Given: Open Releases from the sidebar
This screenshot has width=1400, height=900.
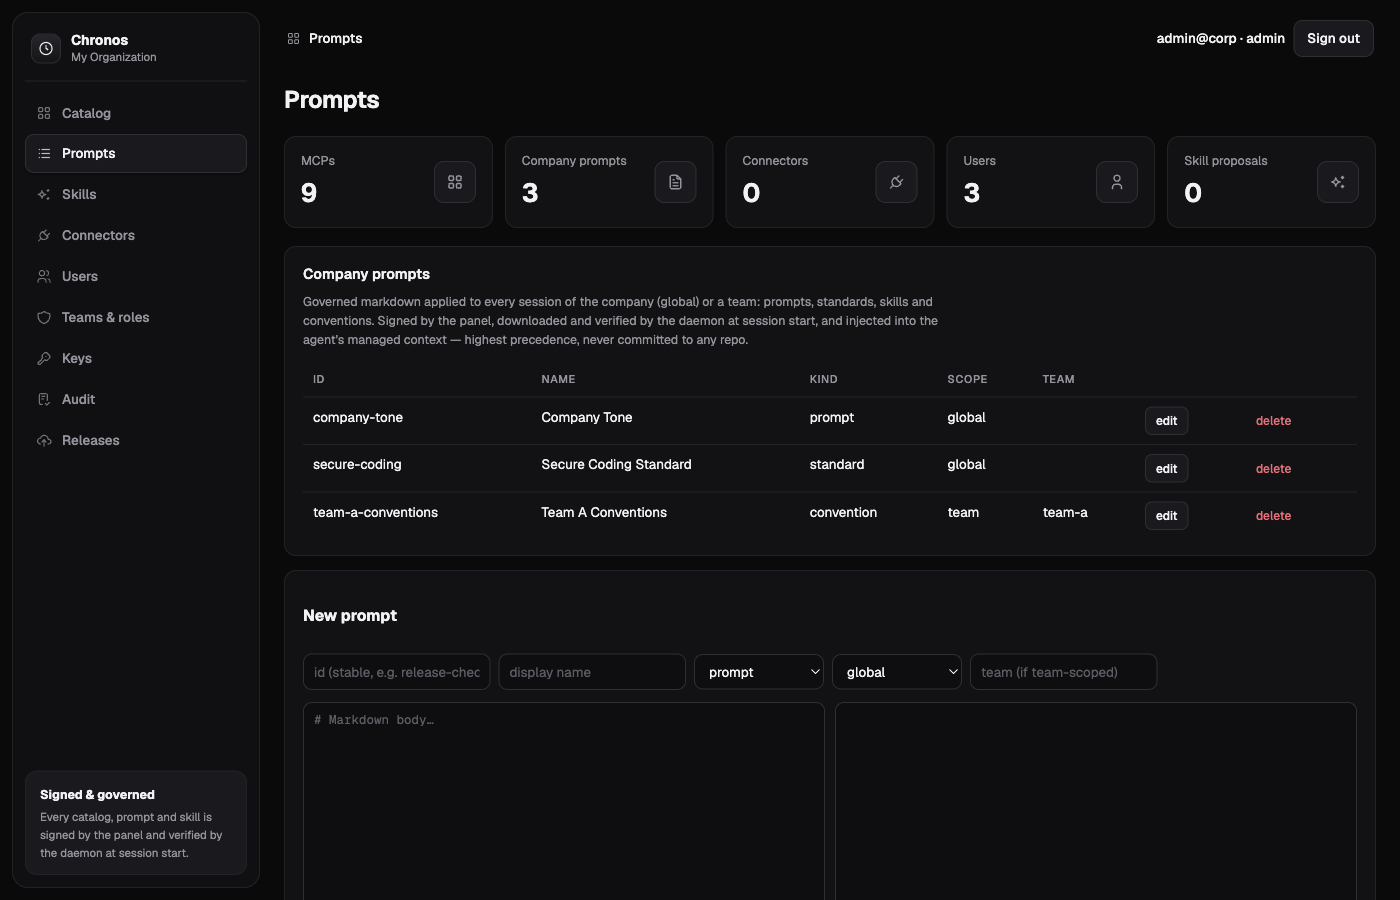Looking at the screenshot, I should (x=136, y=440).
